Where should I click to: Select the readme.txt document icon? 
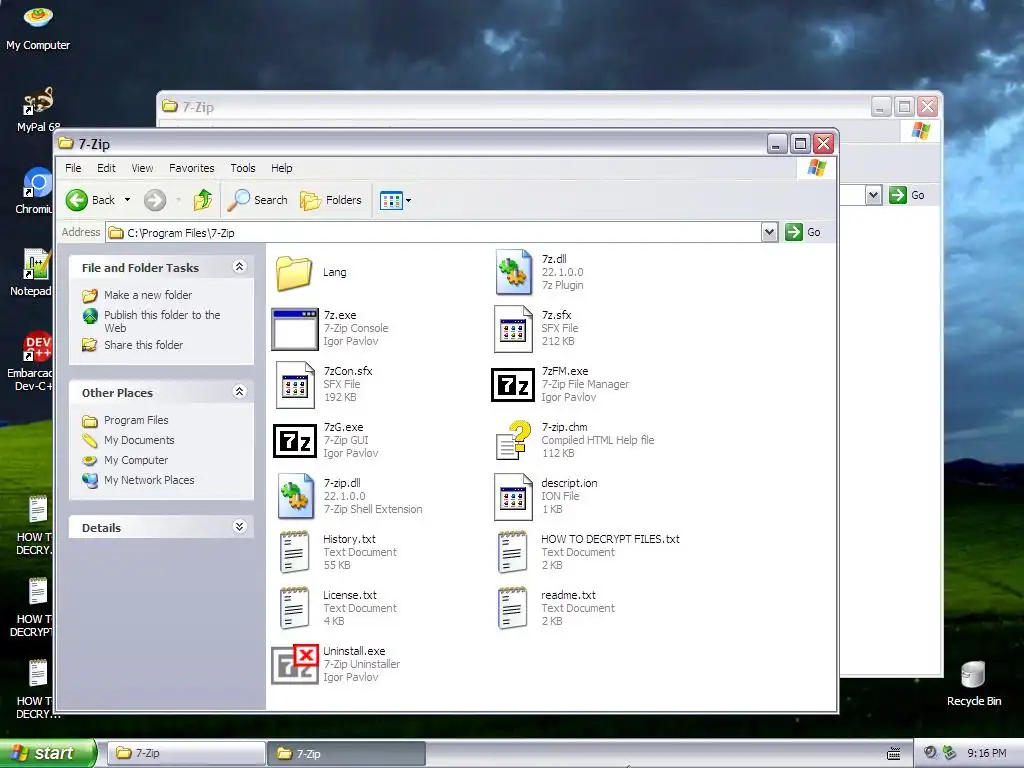tap(513, 609)
